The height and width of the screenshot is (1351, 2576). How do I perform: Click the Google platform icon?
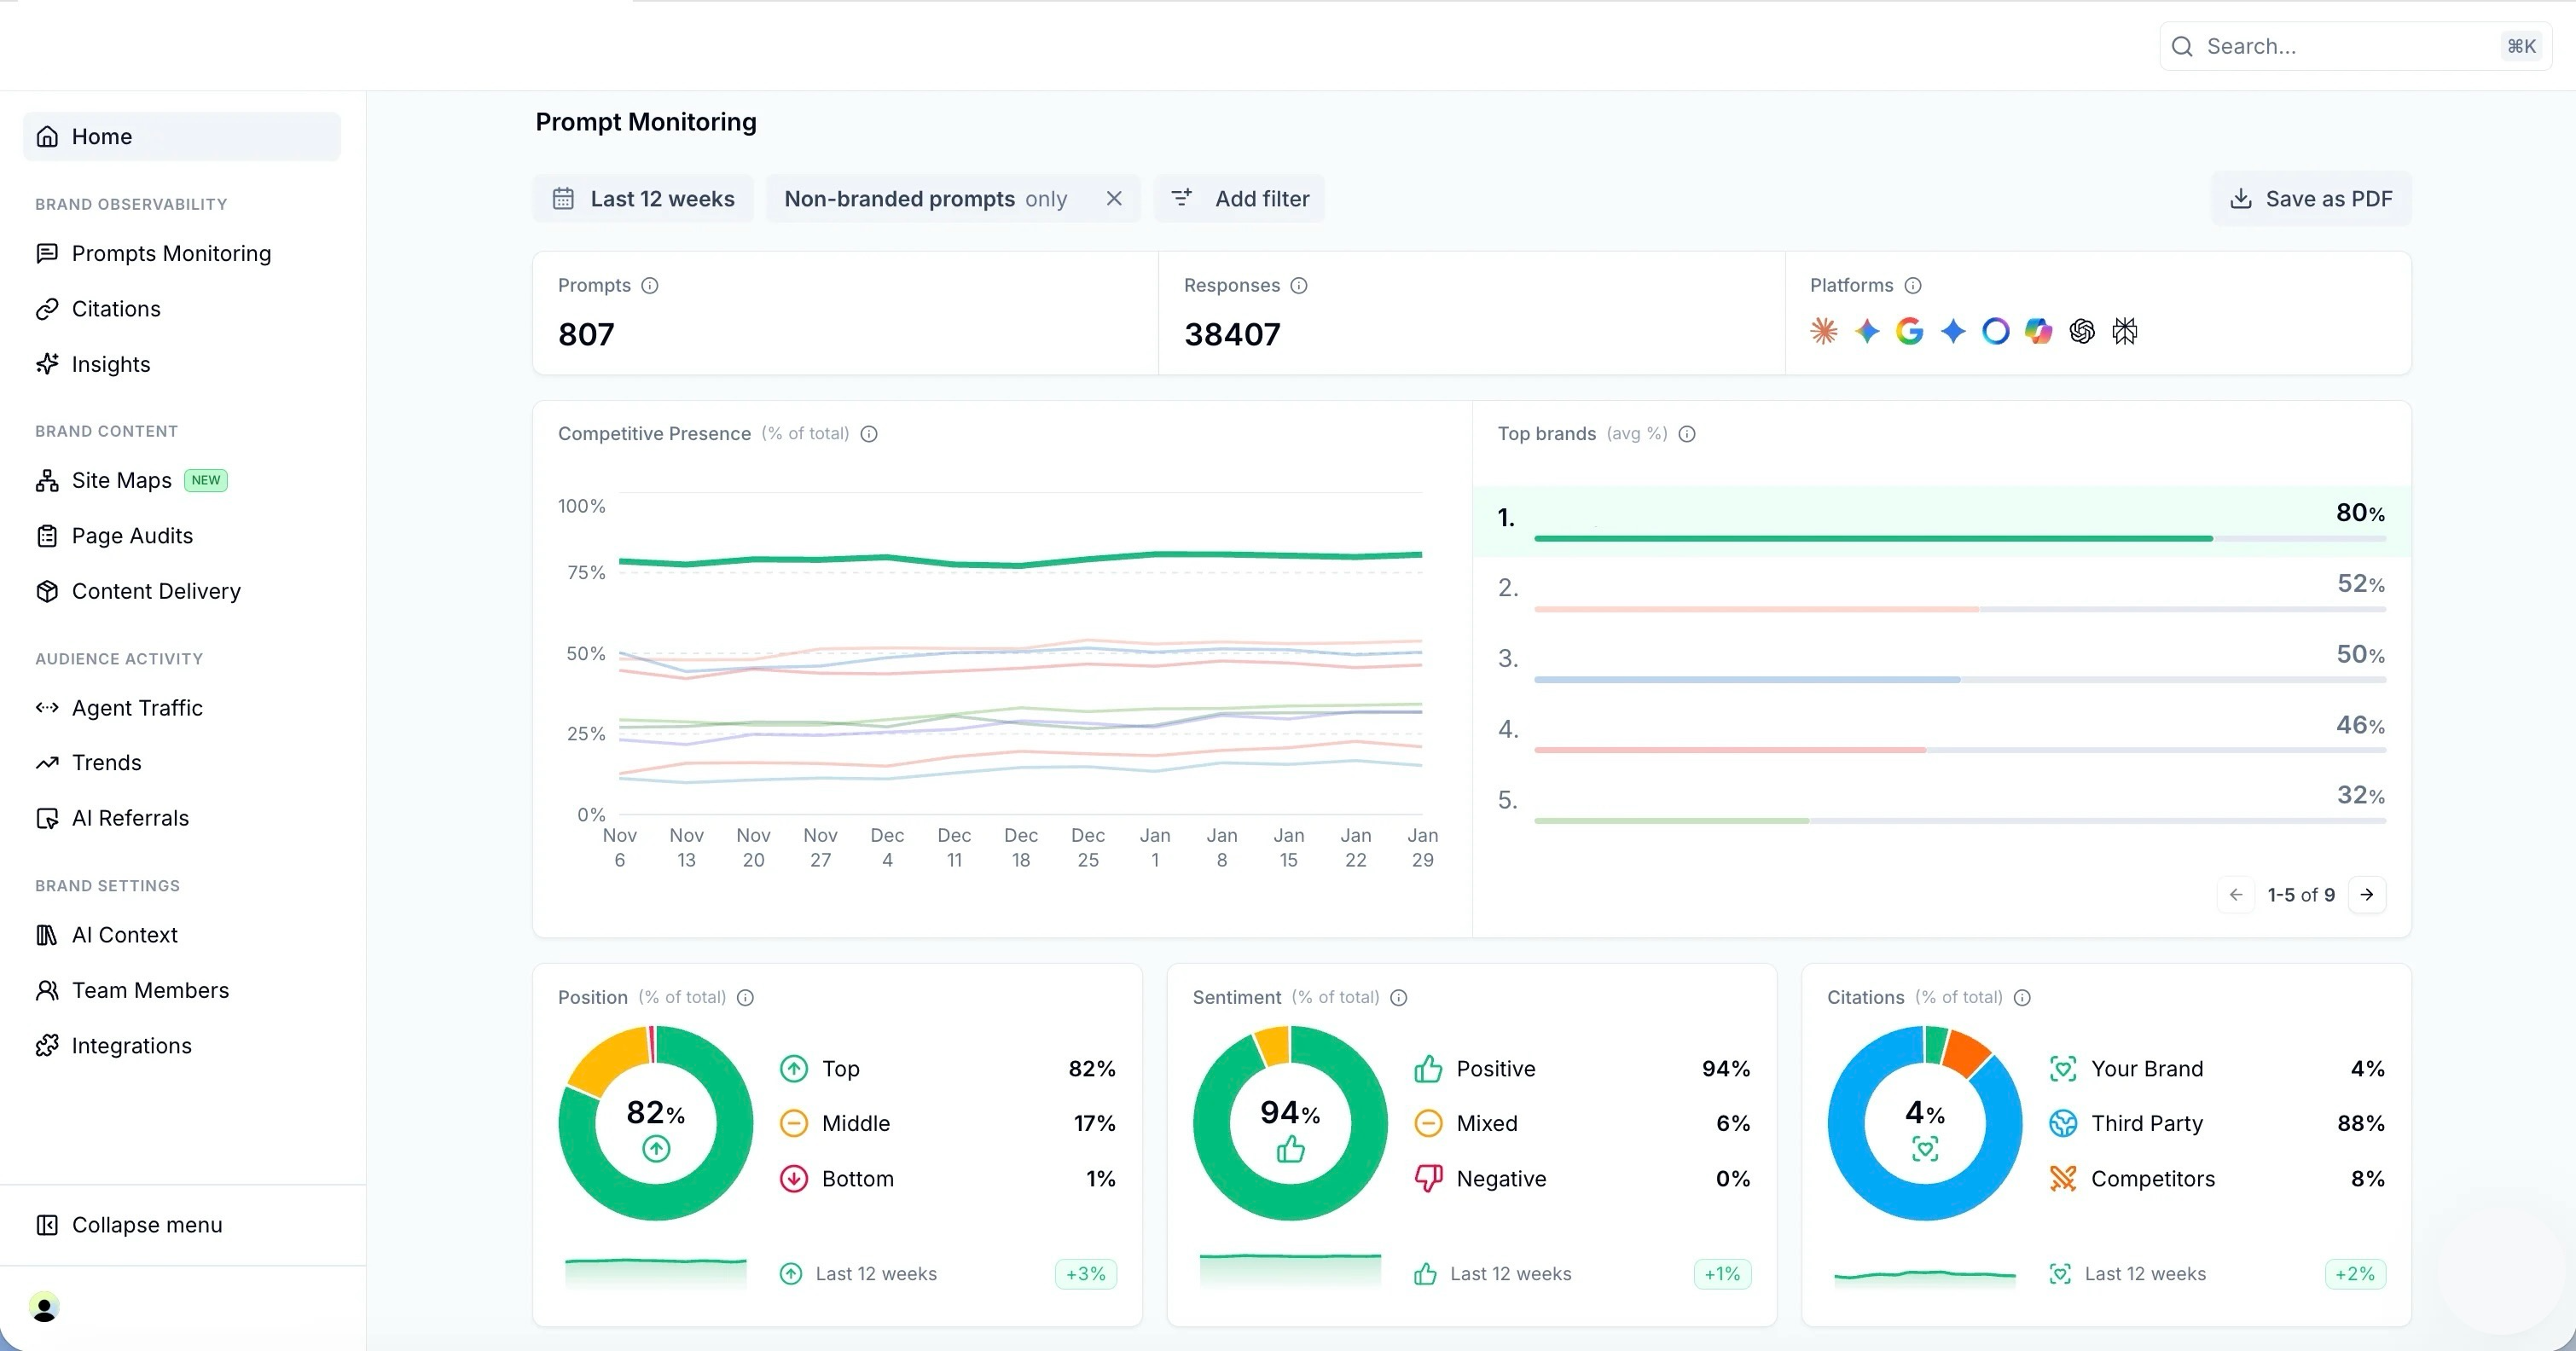tap(1910, 331)
